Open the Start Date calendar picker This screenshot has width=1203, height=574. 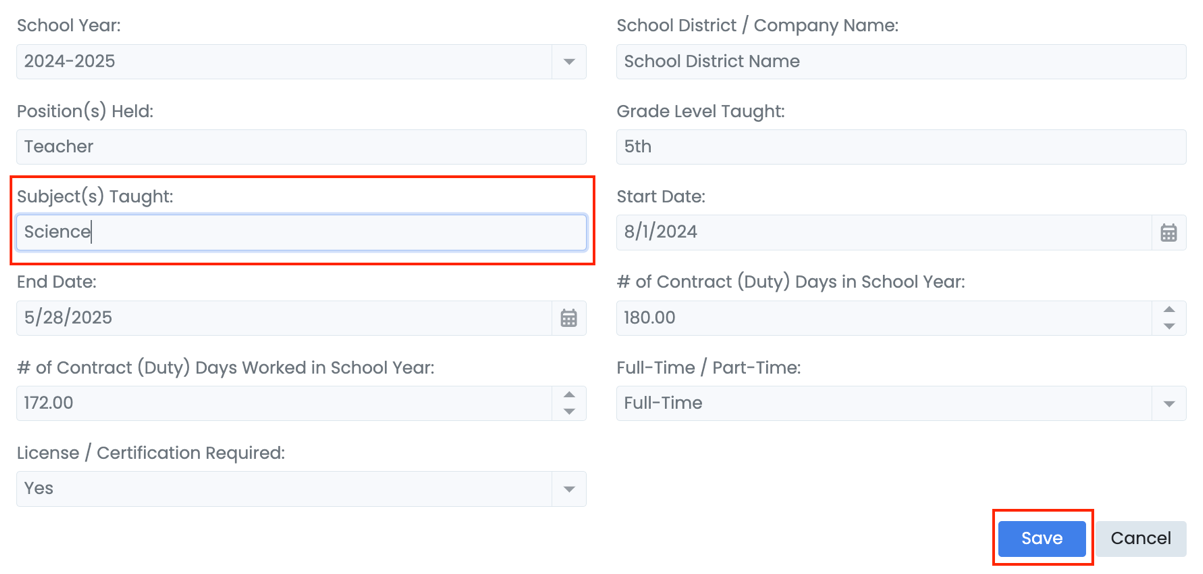point(1168,233)
